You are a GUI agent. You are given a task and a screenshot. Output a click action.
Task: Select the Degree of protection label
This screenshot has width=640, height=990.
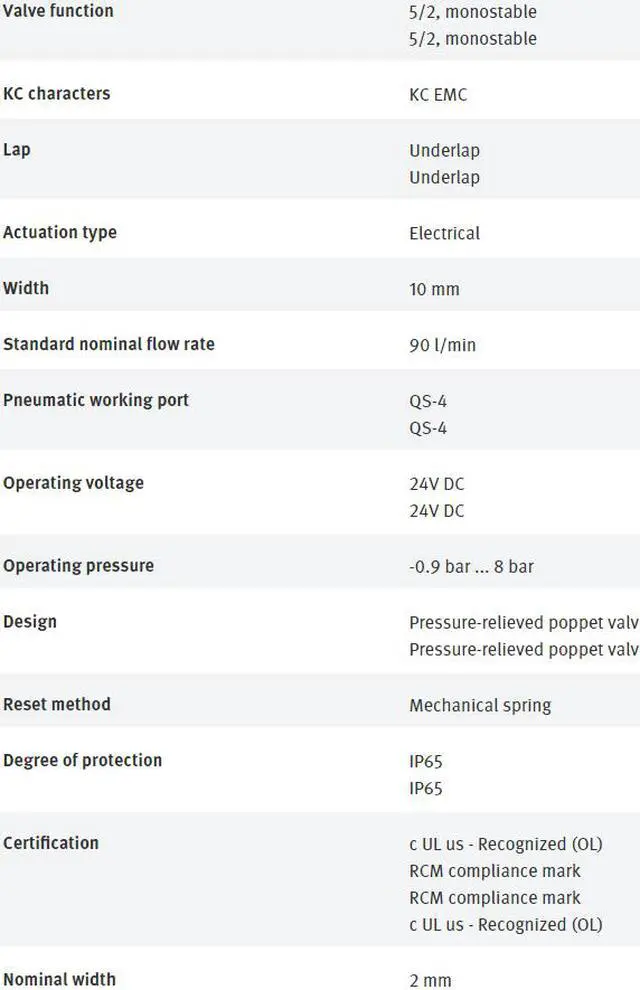82,760
